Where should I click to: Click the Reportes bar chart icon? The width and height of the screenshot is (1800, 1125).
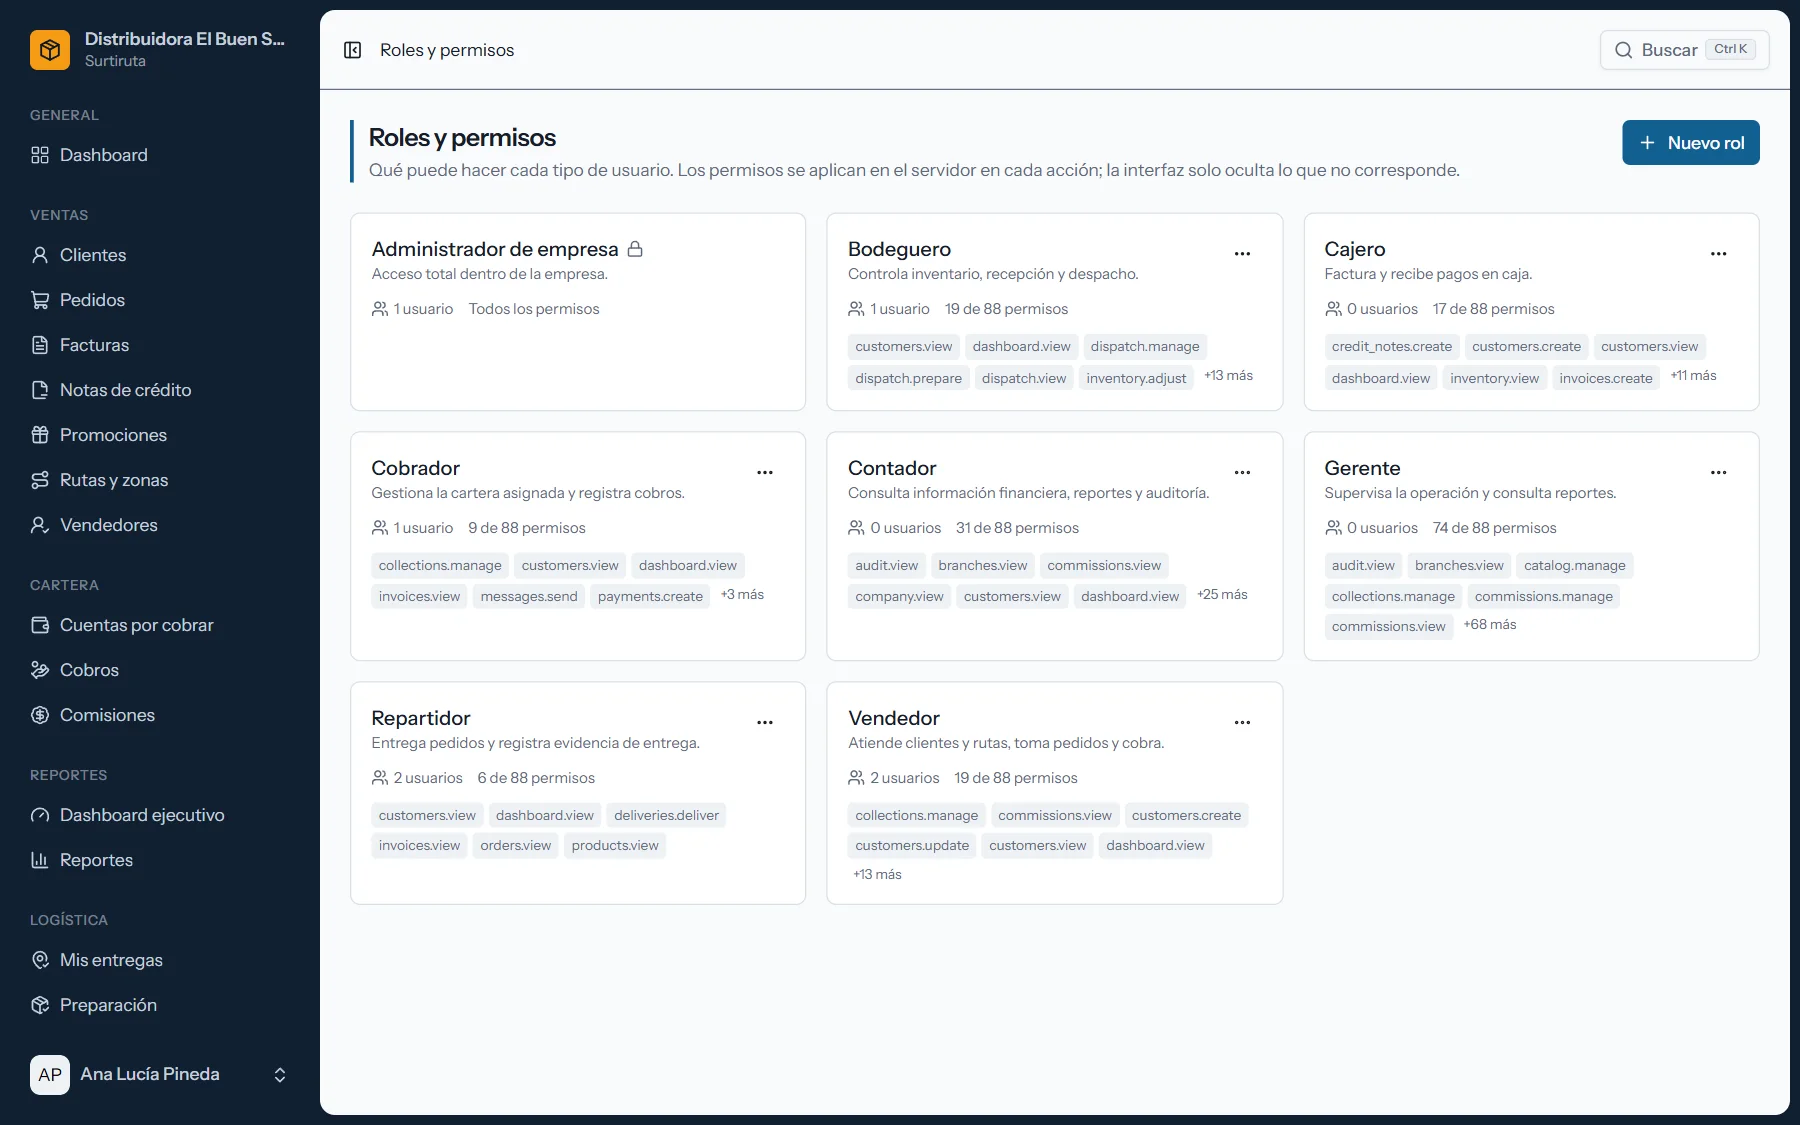[40, 860]
